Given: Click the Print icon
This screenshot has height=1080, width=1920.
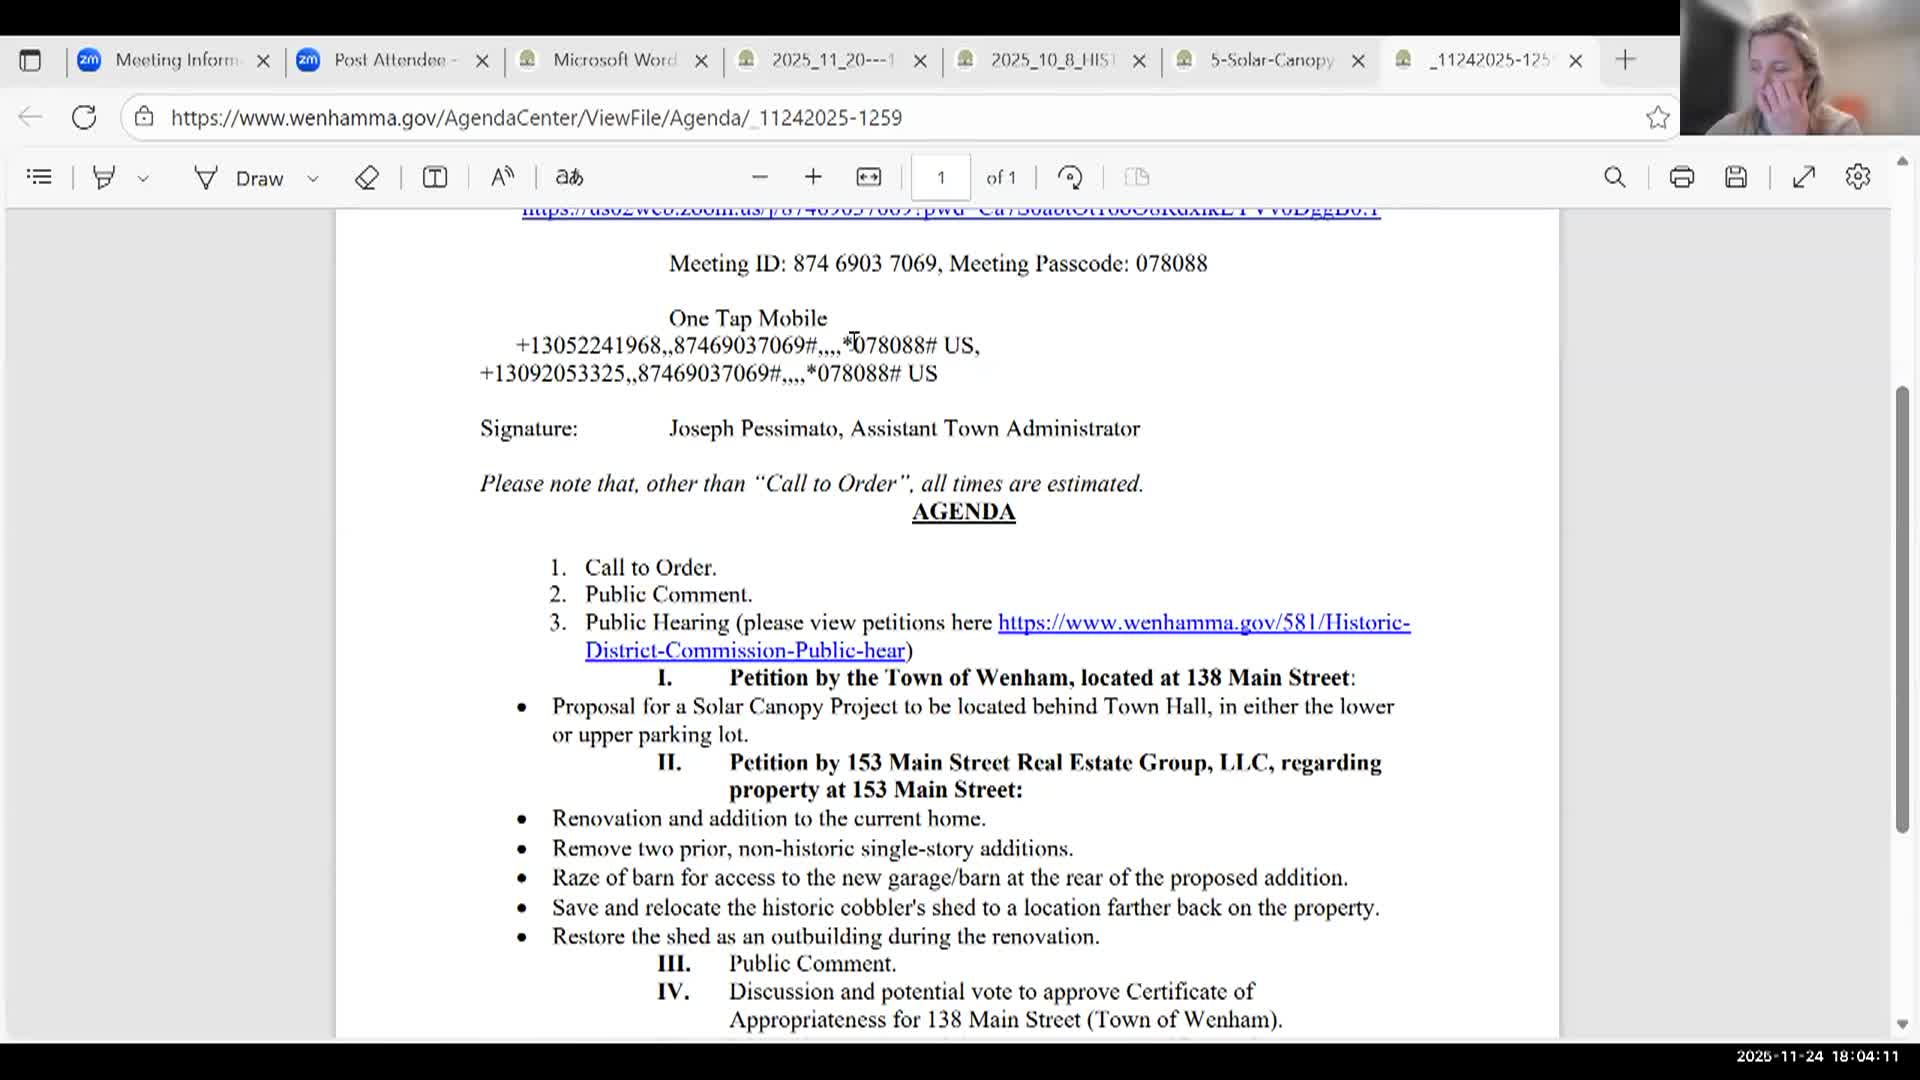Looking at the screenshot, I should (1681, 177).
